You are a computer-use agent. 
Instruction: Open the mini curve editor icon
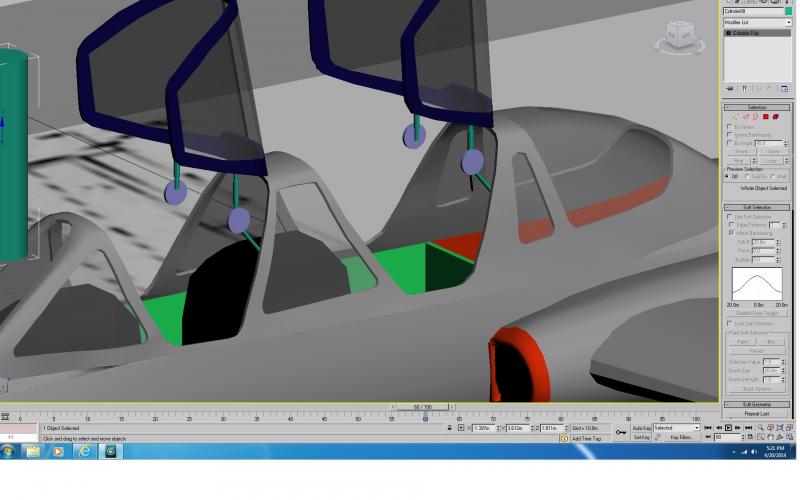pyautogui.click(x=5, y=417)
